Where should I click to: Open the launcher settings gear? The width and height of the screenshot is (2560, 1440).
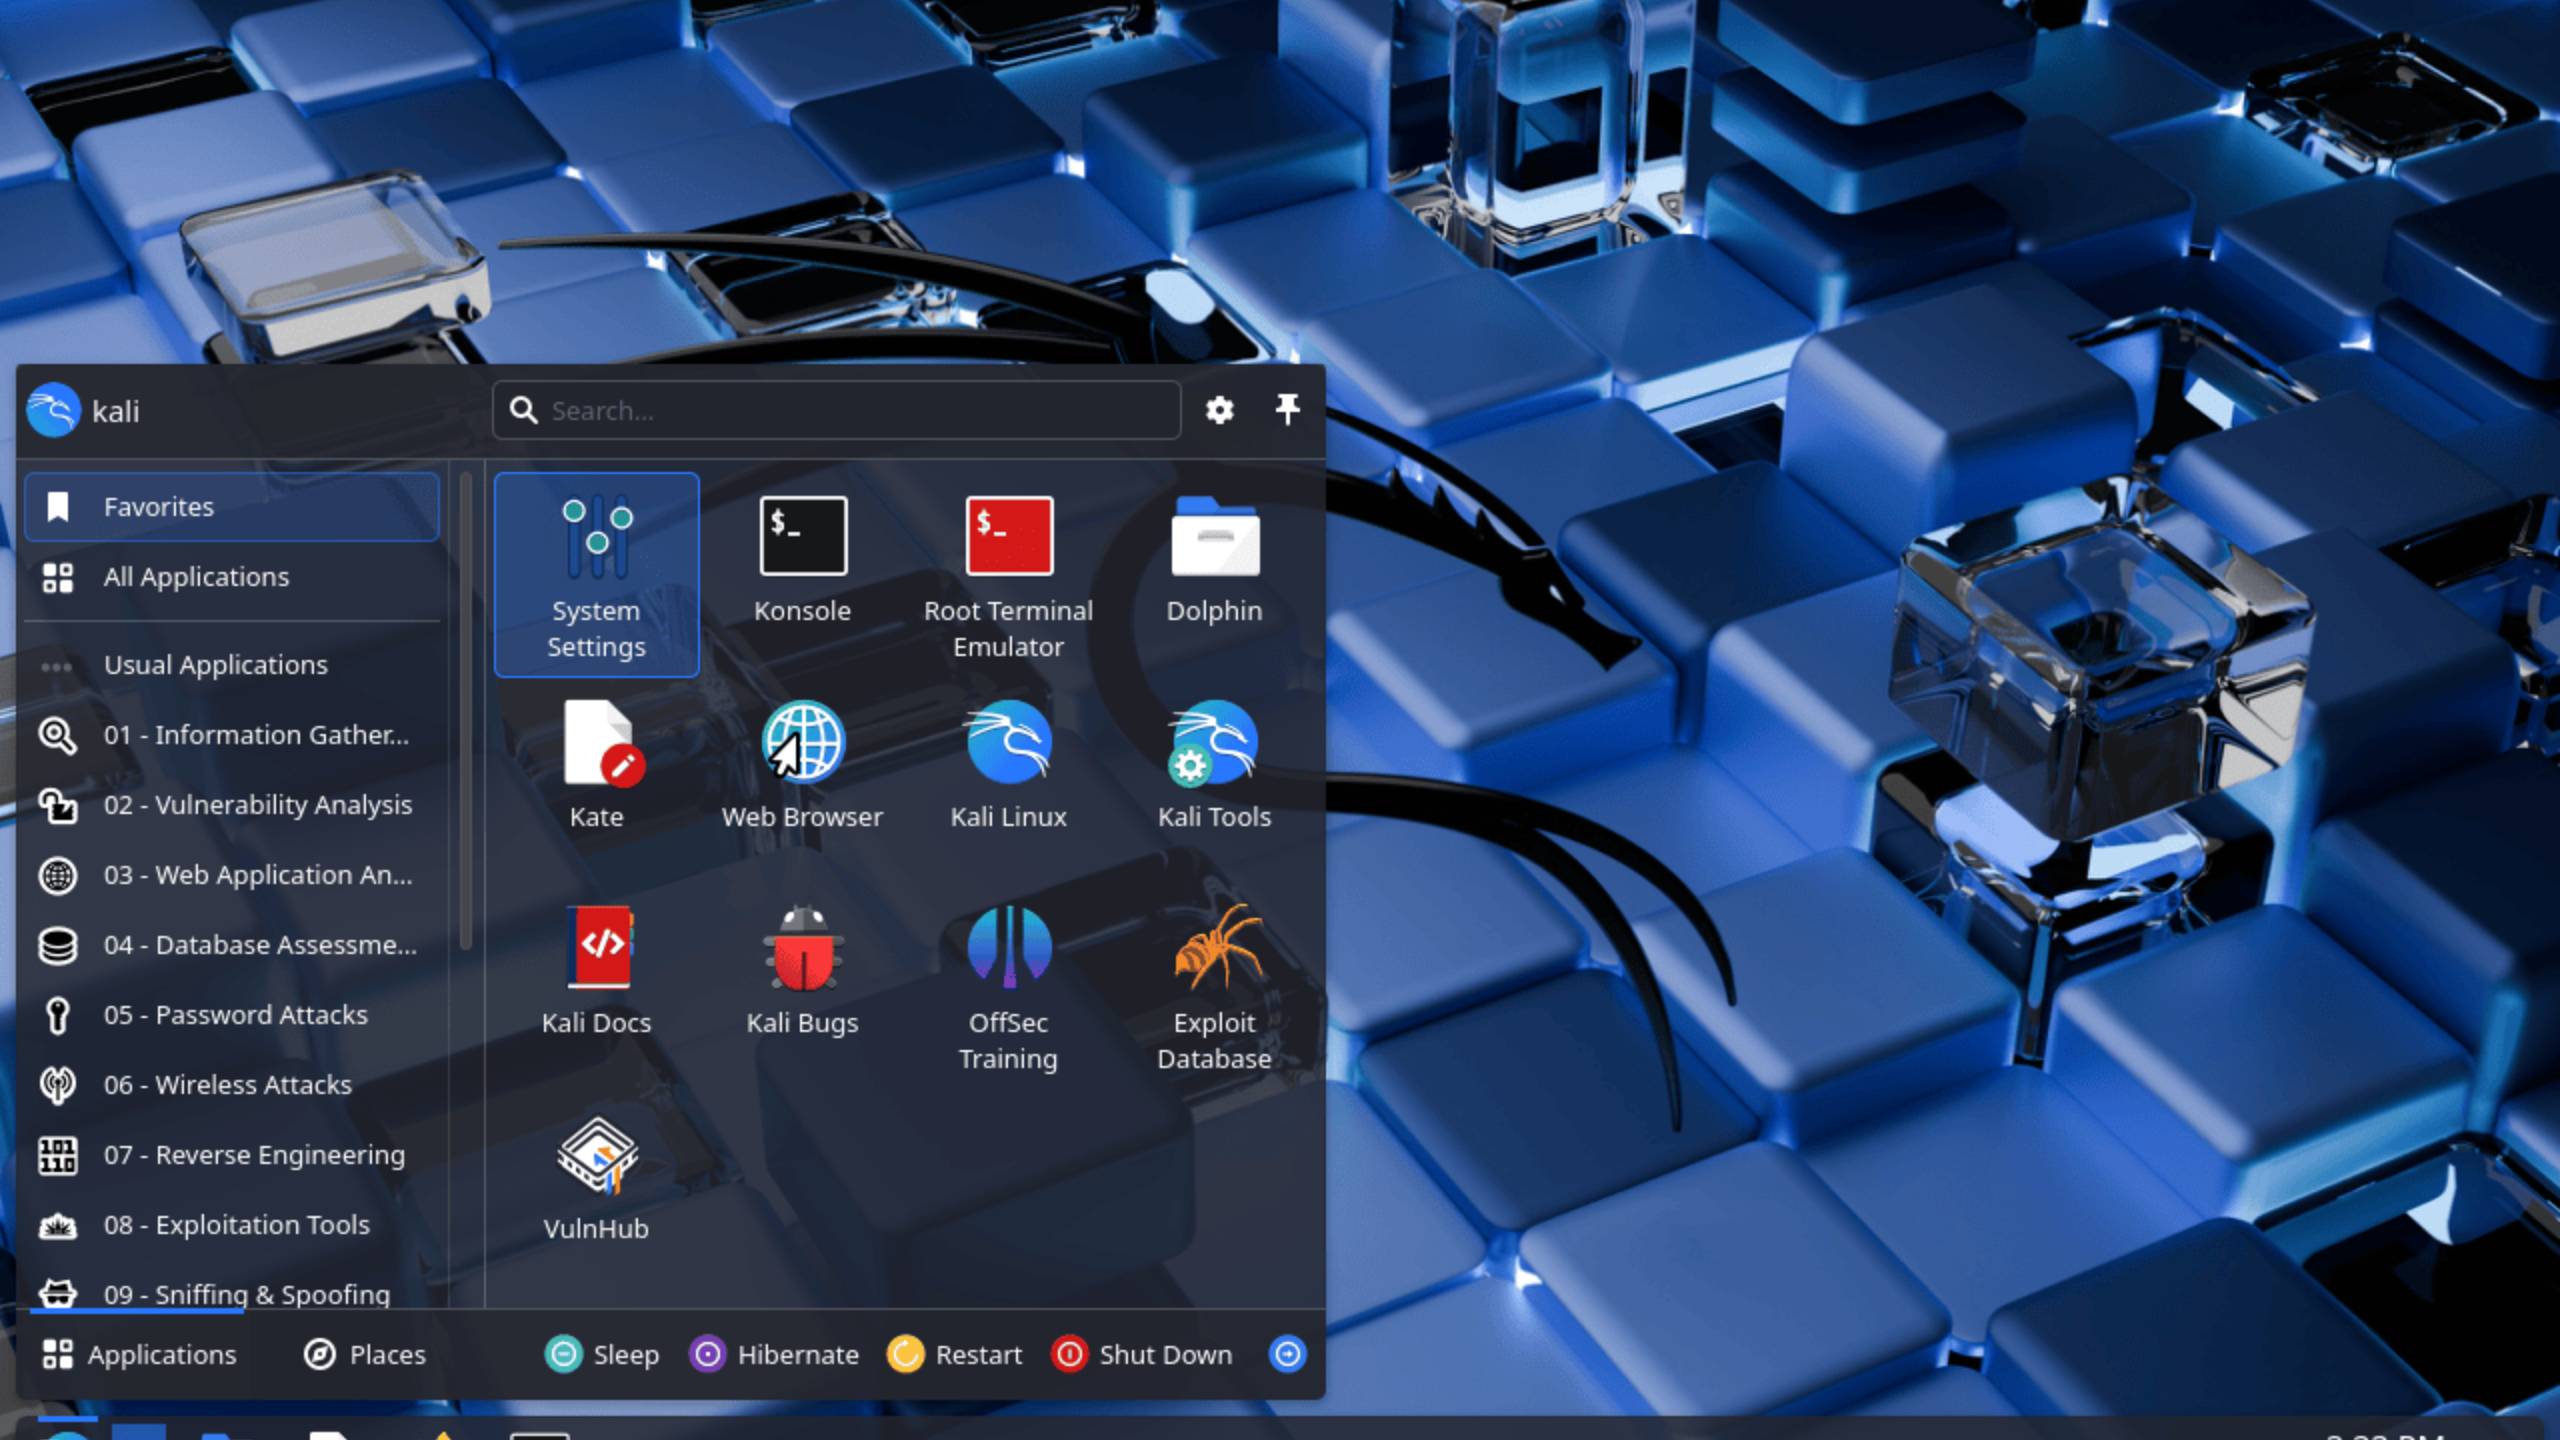tap(1220, 410)
